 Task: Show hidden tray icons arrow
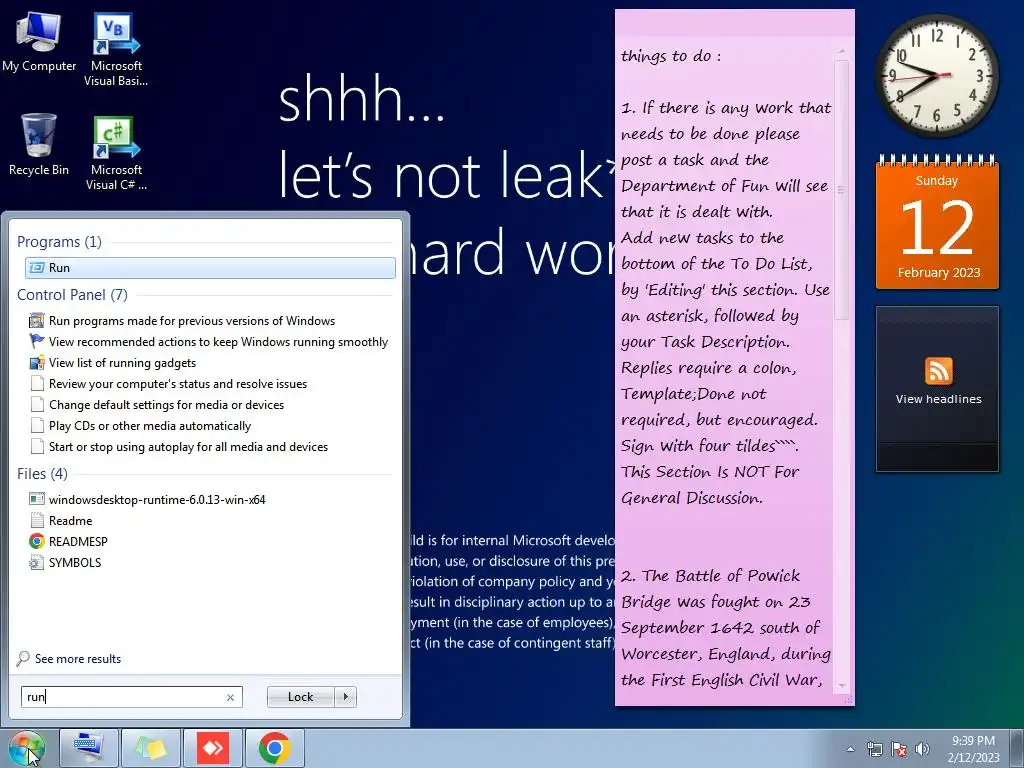pyautogui.click(x=850, y=749)
